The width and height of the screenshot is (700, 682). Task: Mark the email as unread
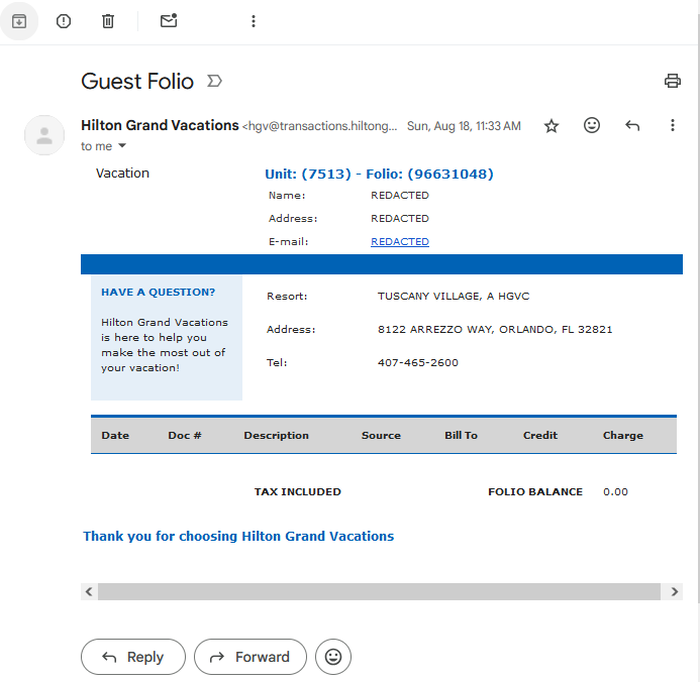point(169,21)
